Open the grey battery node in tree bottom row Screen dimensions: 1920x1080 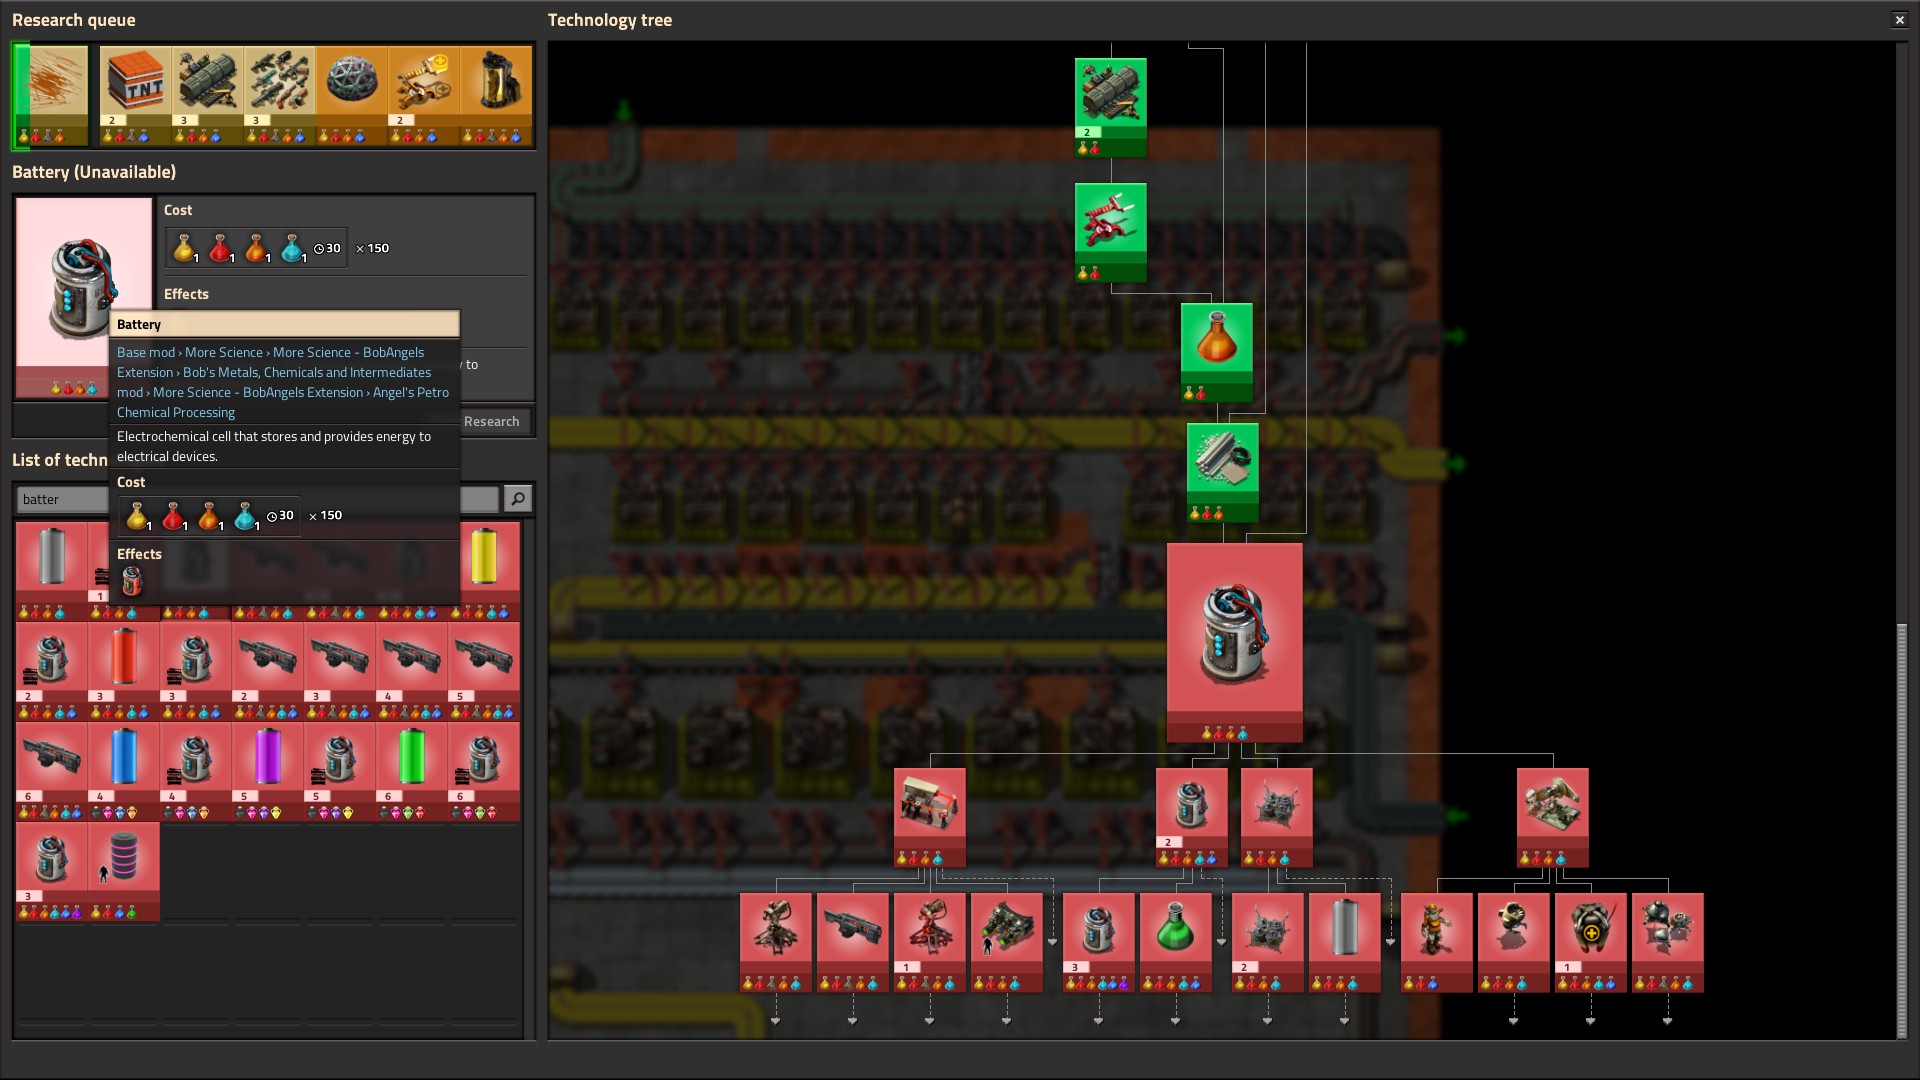(x=1344, y=942)
